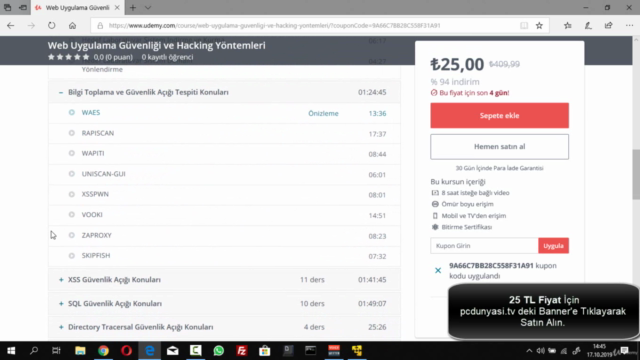The image size is (640, 360).
Task: Expand XSS Güvenlik Açığı Konuları section
Action: 61,280
